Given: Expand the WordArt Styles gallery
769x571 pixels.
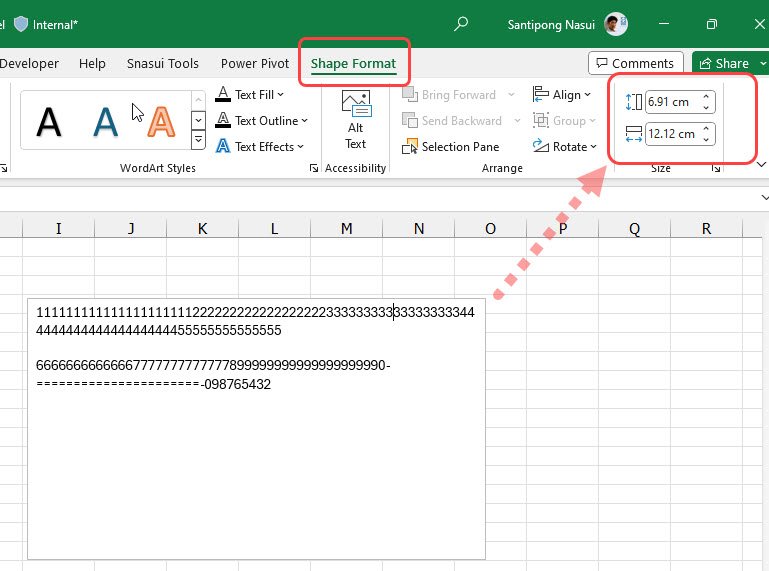Looking at the screenshot, I should point(198,141).
